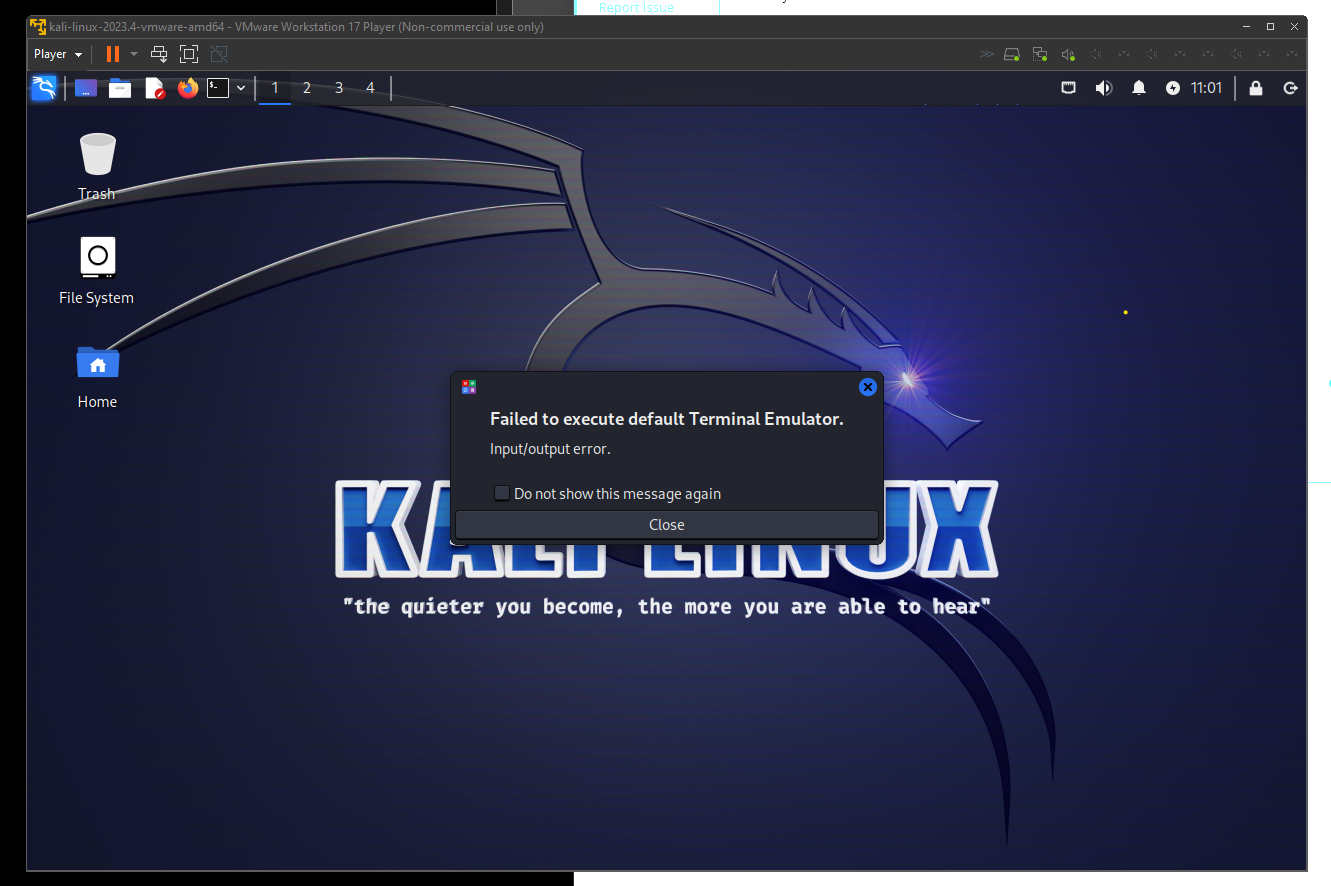This screenshot has height=886, width=1331.
Task: Switch to workspace 2
Action: pyautogui.click(x=306, y=88)
